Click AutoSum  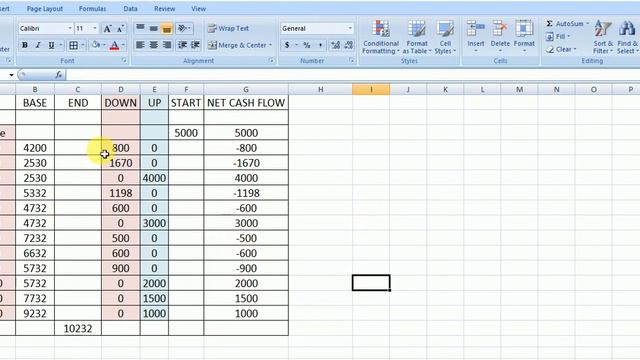pos(565,24)
